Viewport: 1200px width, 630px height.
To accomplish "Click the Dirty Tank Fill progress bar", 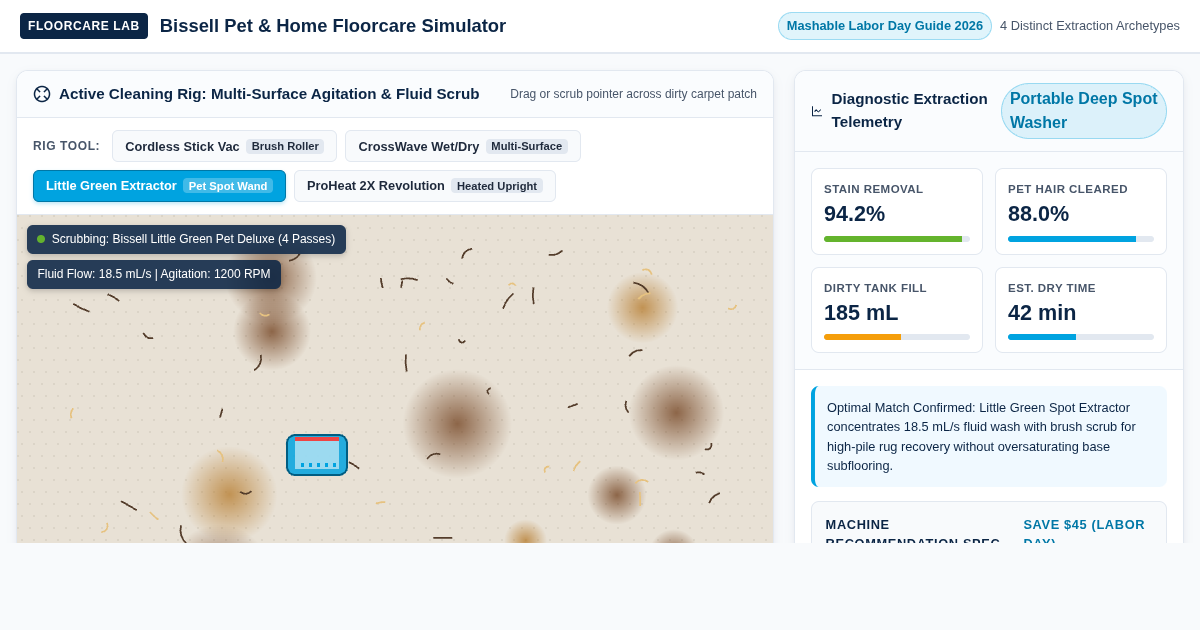I will [x=897, y=337].
